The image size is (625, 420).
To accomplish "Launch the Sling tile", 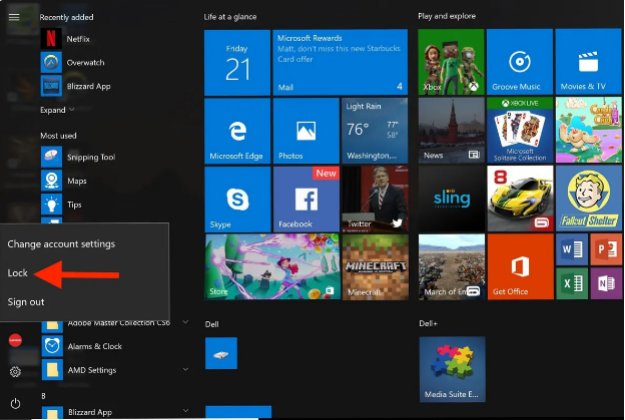I will pos(451,198).
